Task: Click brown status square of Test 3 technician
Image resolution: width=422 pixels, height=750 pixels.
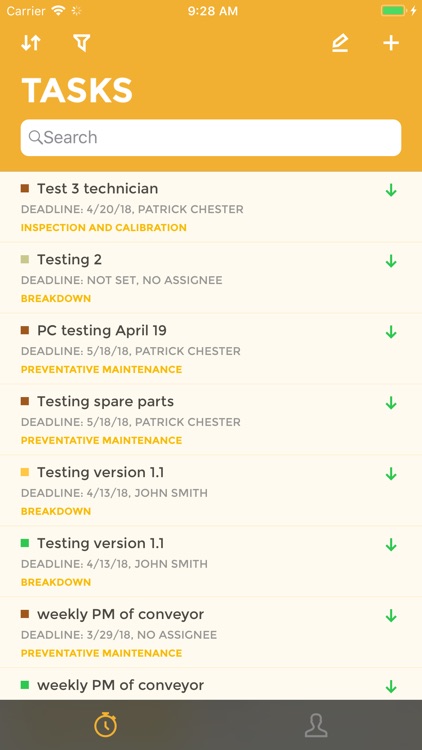Action: click(x=25, y=188)
